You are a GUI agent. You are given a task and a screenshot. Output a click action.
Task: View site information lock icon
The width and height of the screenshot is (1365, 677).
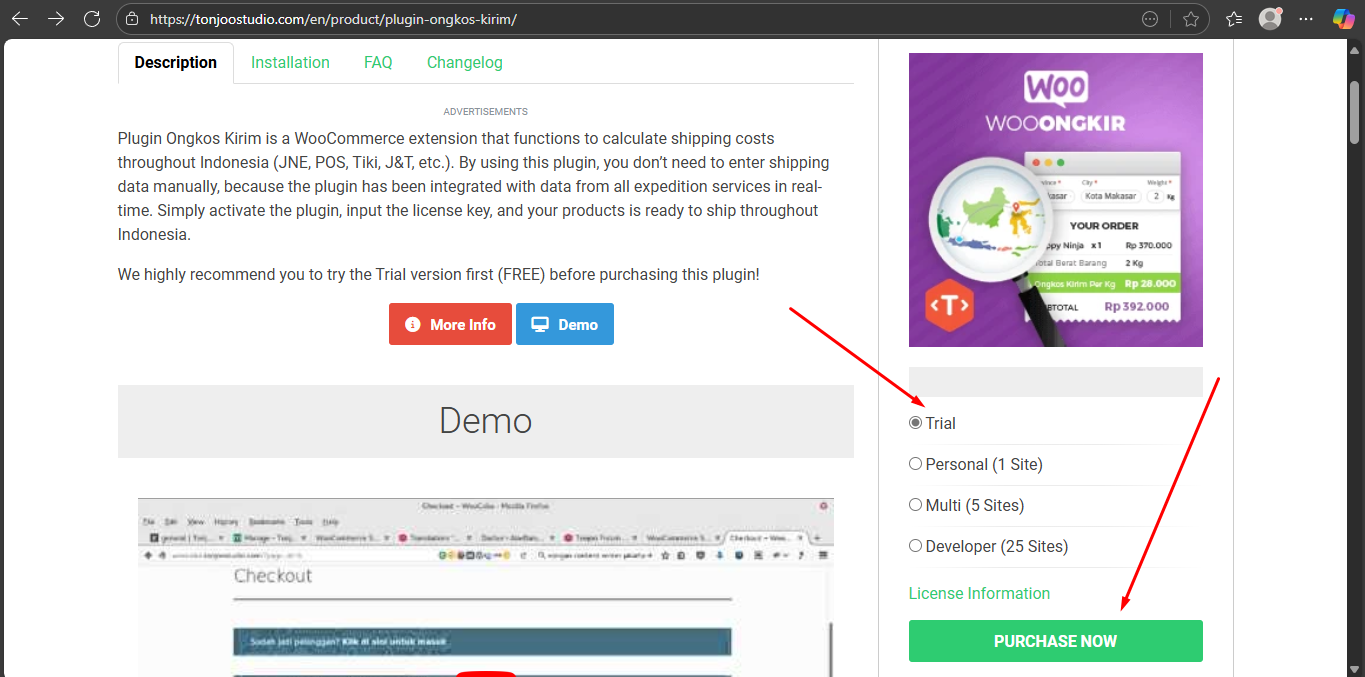(x=132, y=19)
